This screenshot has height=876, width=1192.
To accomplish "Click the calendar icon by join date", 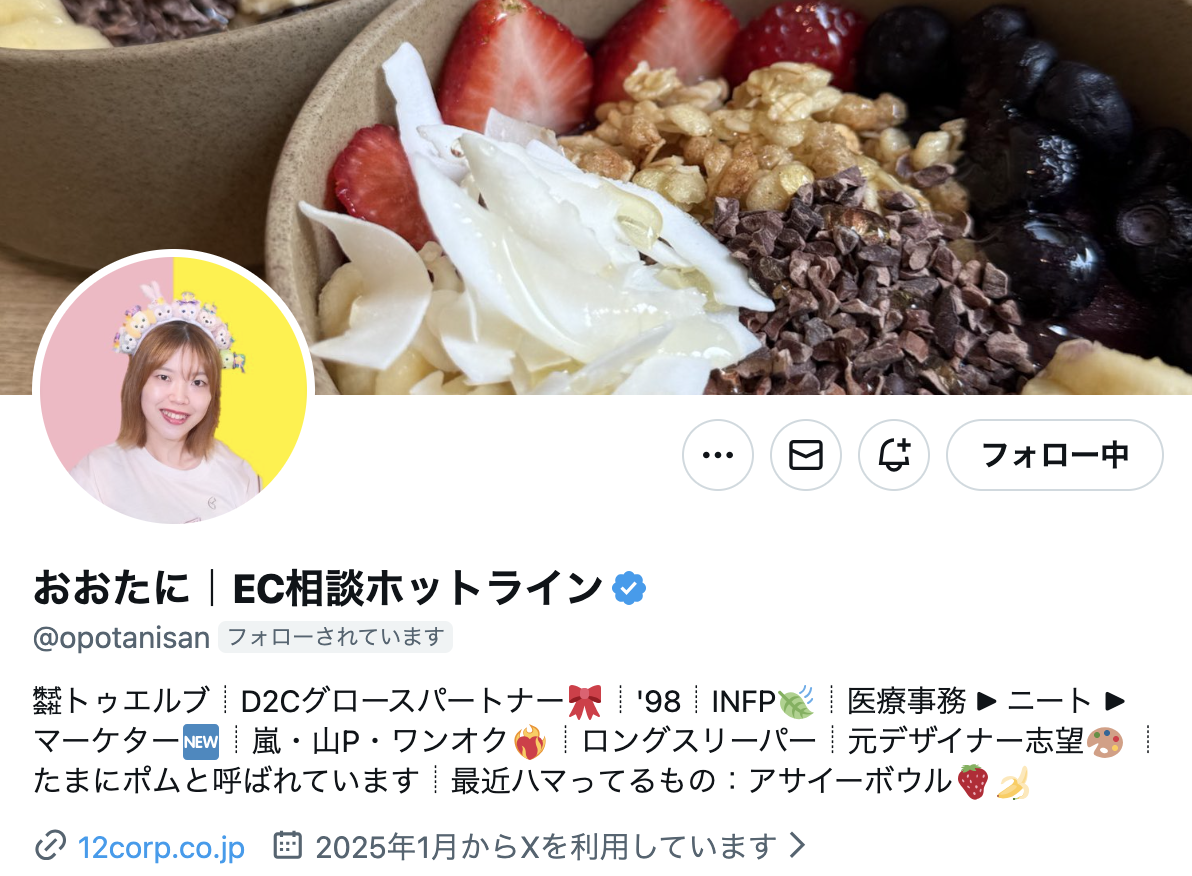I will [x=287, y=845].
